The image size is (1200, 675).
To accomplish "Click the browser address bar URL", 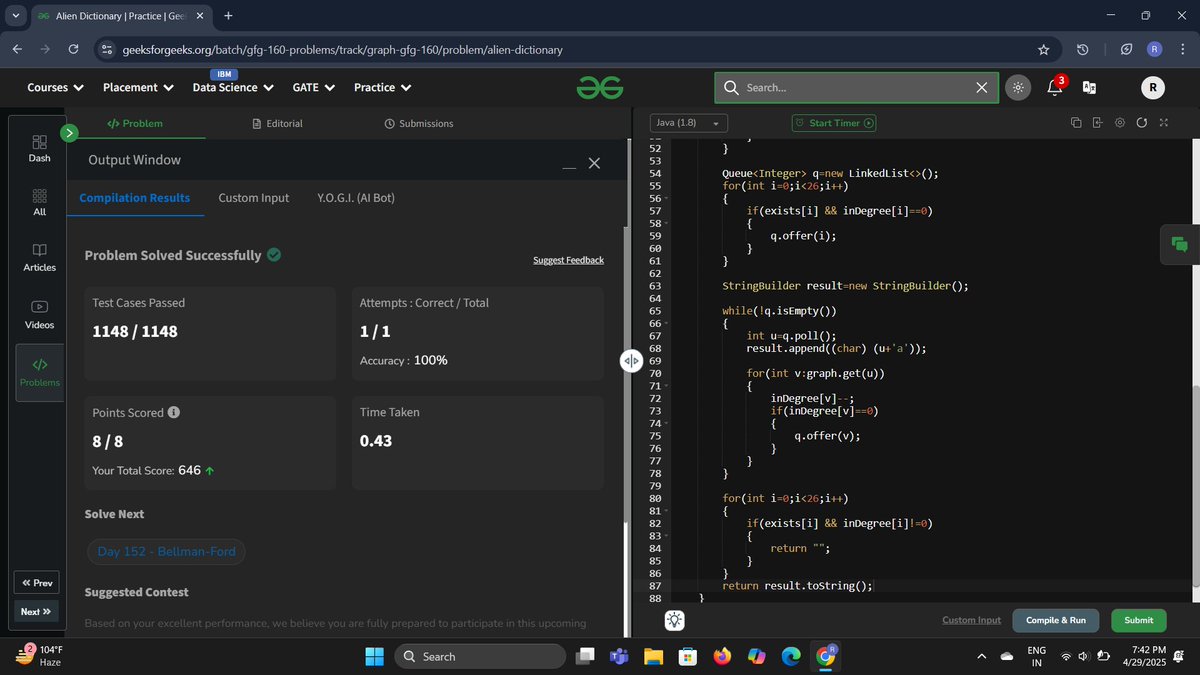I will [342, 49].
